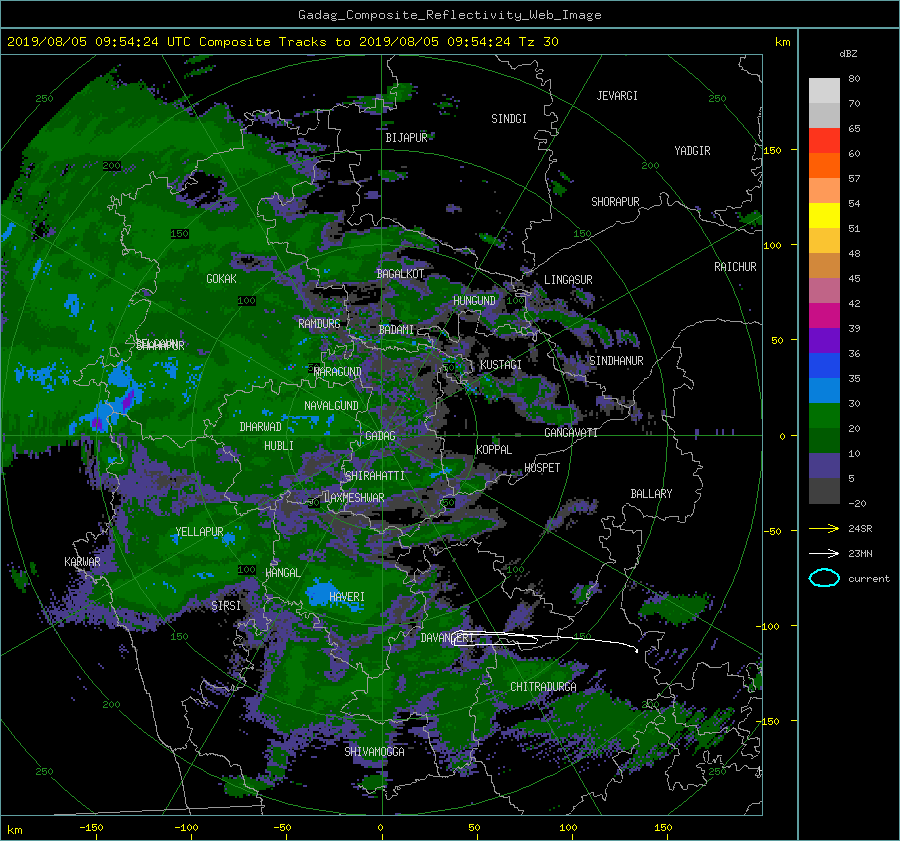Click the 150 km tick on right axis
The image size is (900, 841).
point(773,150)
